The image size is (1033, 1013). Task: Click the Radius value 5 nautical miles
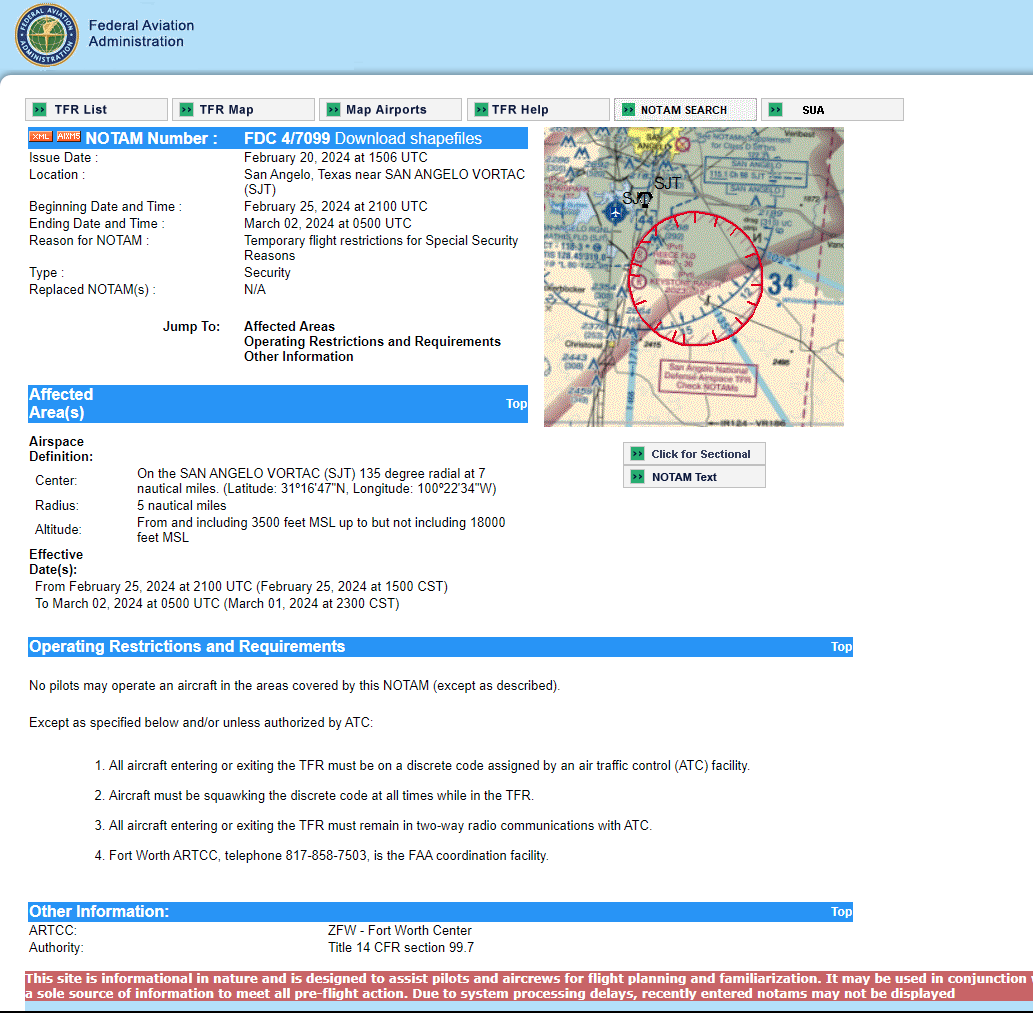[182, 506]
